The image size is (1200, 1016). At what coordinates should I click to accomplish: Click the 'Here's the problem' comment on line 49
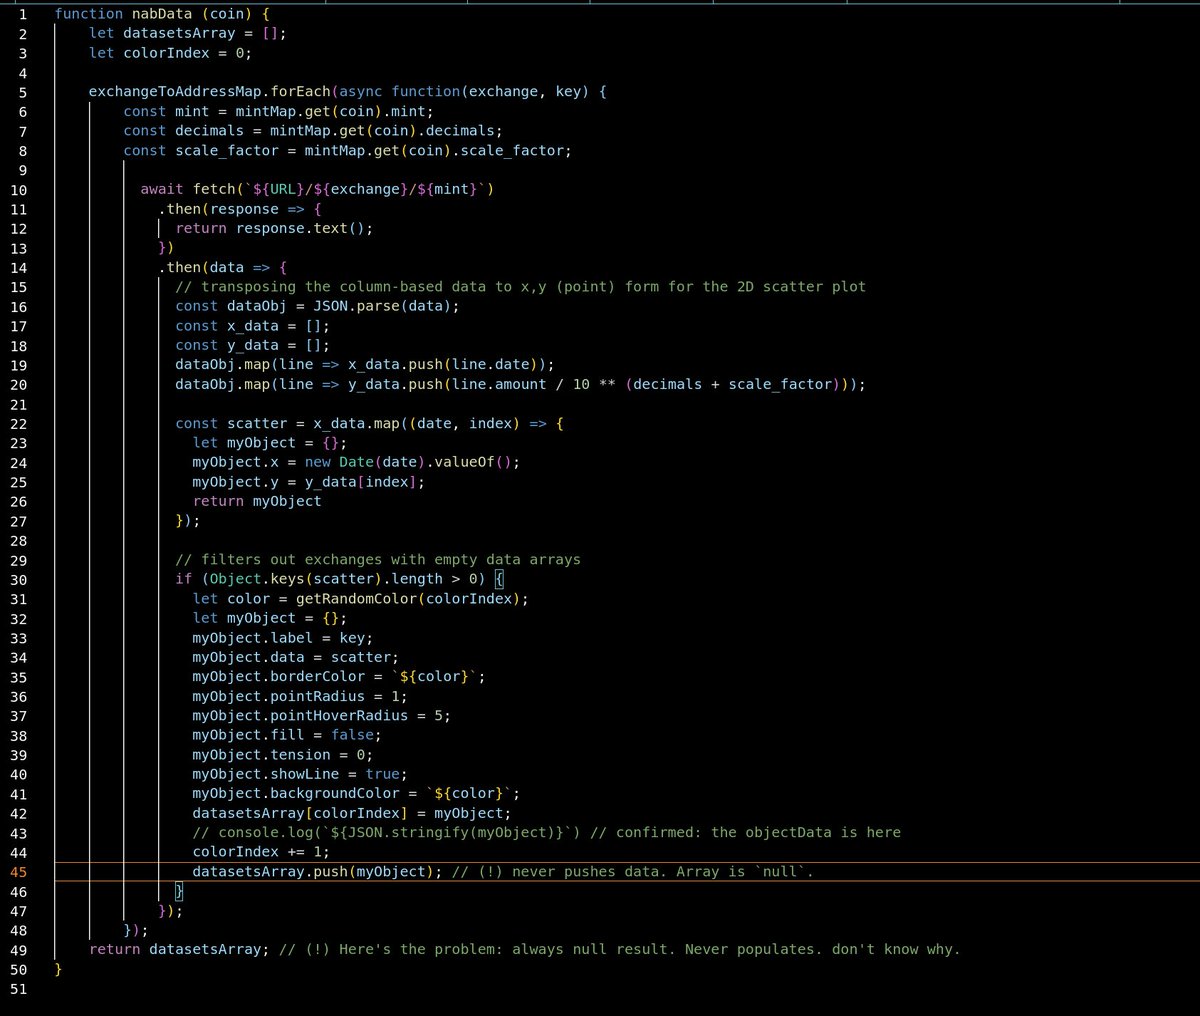coord(619,949)
